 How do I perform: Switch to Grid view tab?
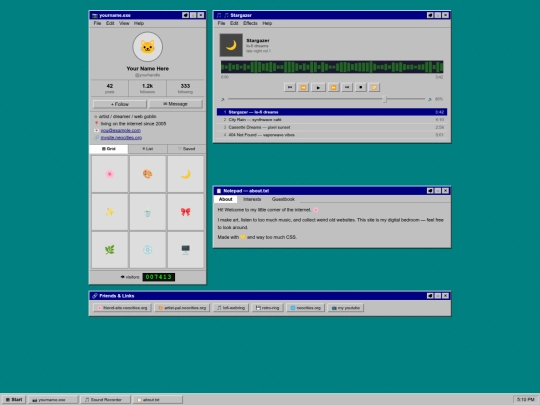pos(109,149)
